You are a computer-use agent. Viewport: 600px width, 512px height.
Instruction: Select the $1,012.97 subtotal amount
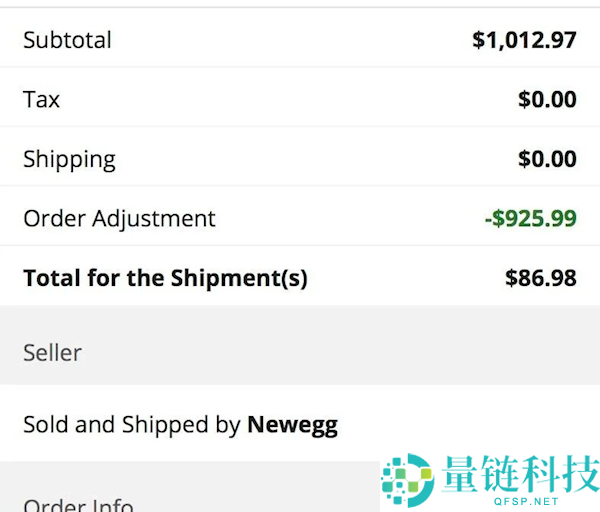(524, 40)
